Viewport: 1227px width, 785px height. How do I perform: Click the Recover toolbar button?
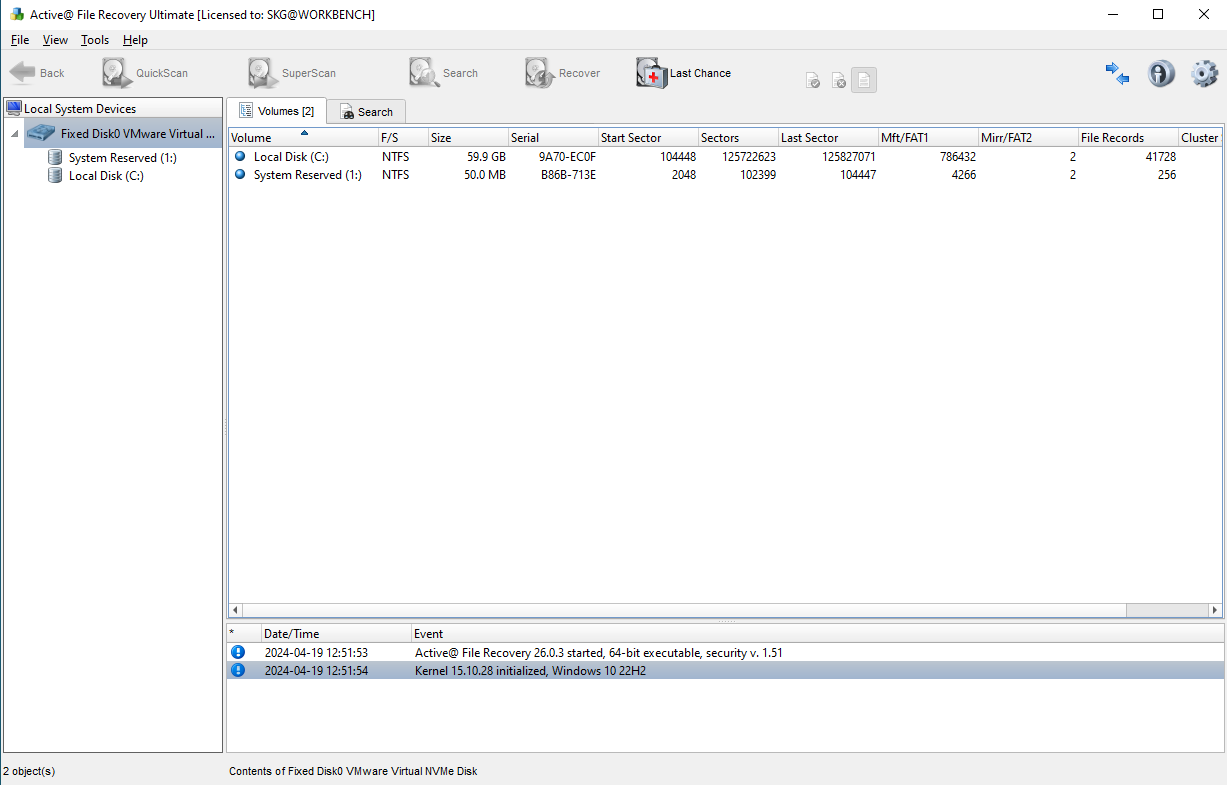pyautogui.click(x=562, y=73)
